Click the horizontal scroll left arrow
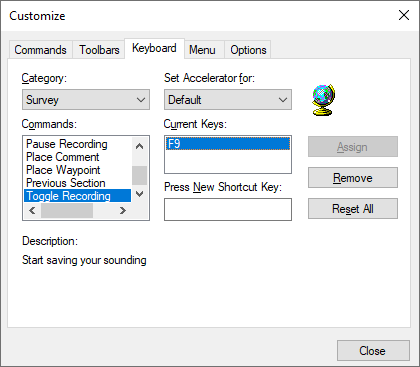 [32, 210]
